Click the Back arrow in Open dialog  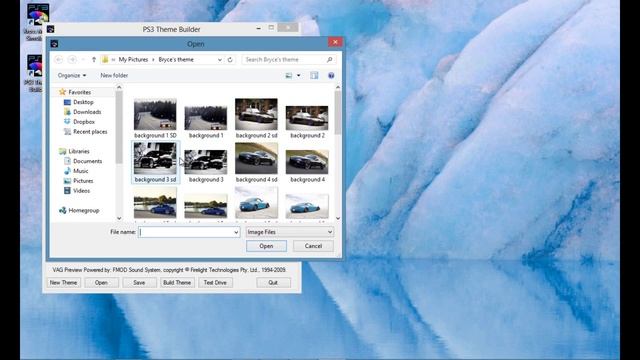[x=59, y=60]
